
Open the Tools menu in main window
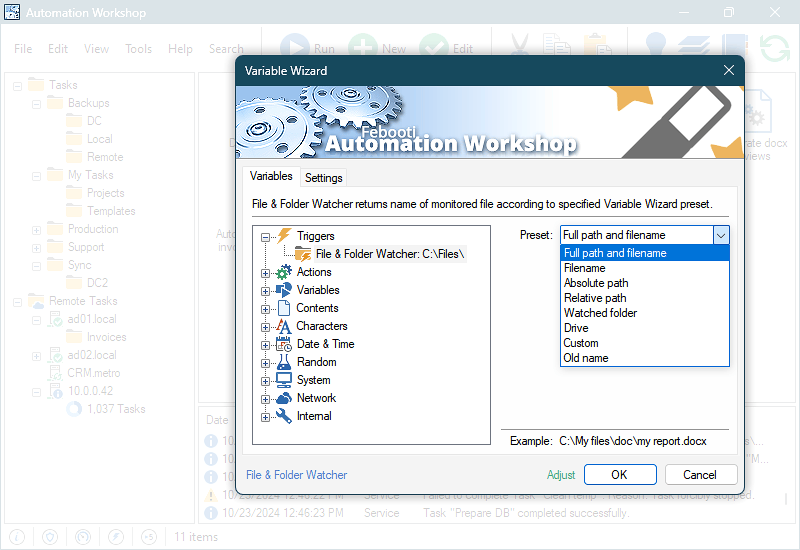click(x=138, y=49)
